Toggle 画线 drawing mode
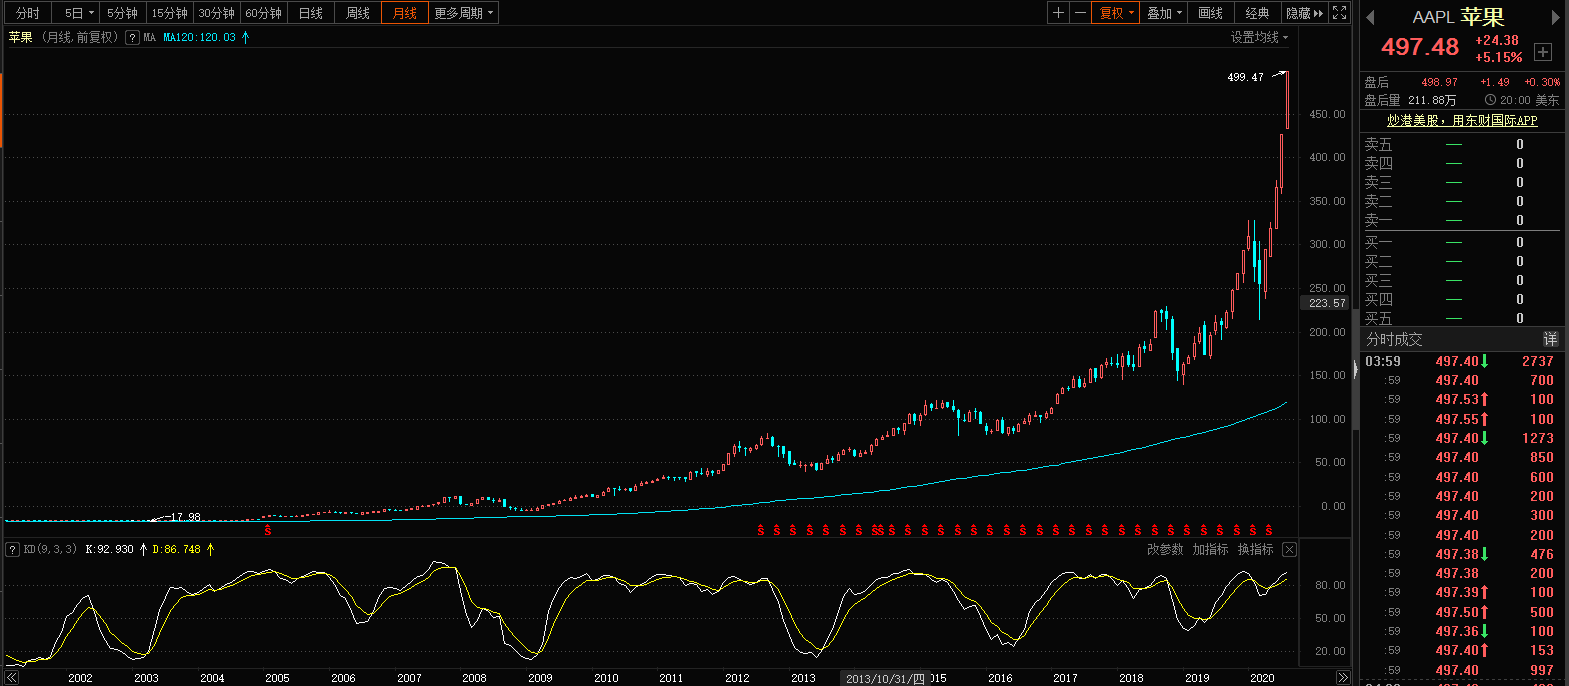 click(x=1210, y=13)
